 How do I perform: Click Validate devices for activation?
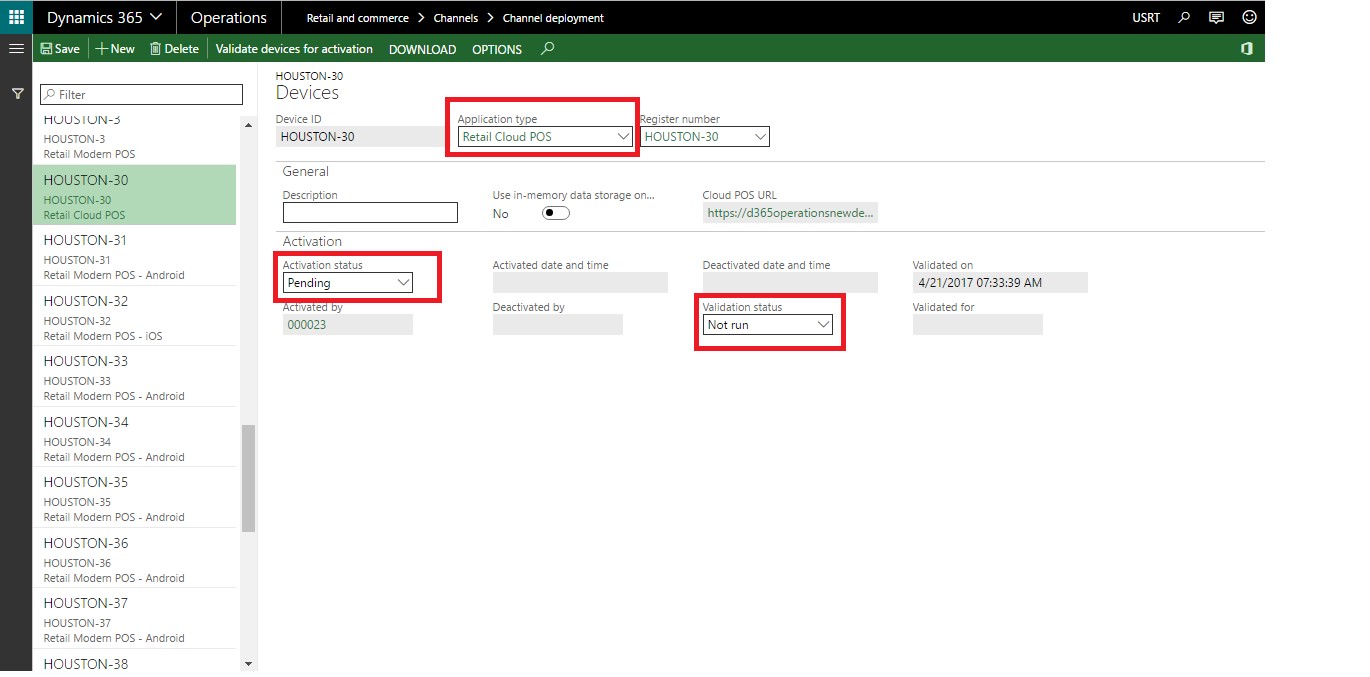pyautogui.click(x=294, y=48)
